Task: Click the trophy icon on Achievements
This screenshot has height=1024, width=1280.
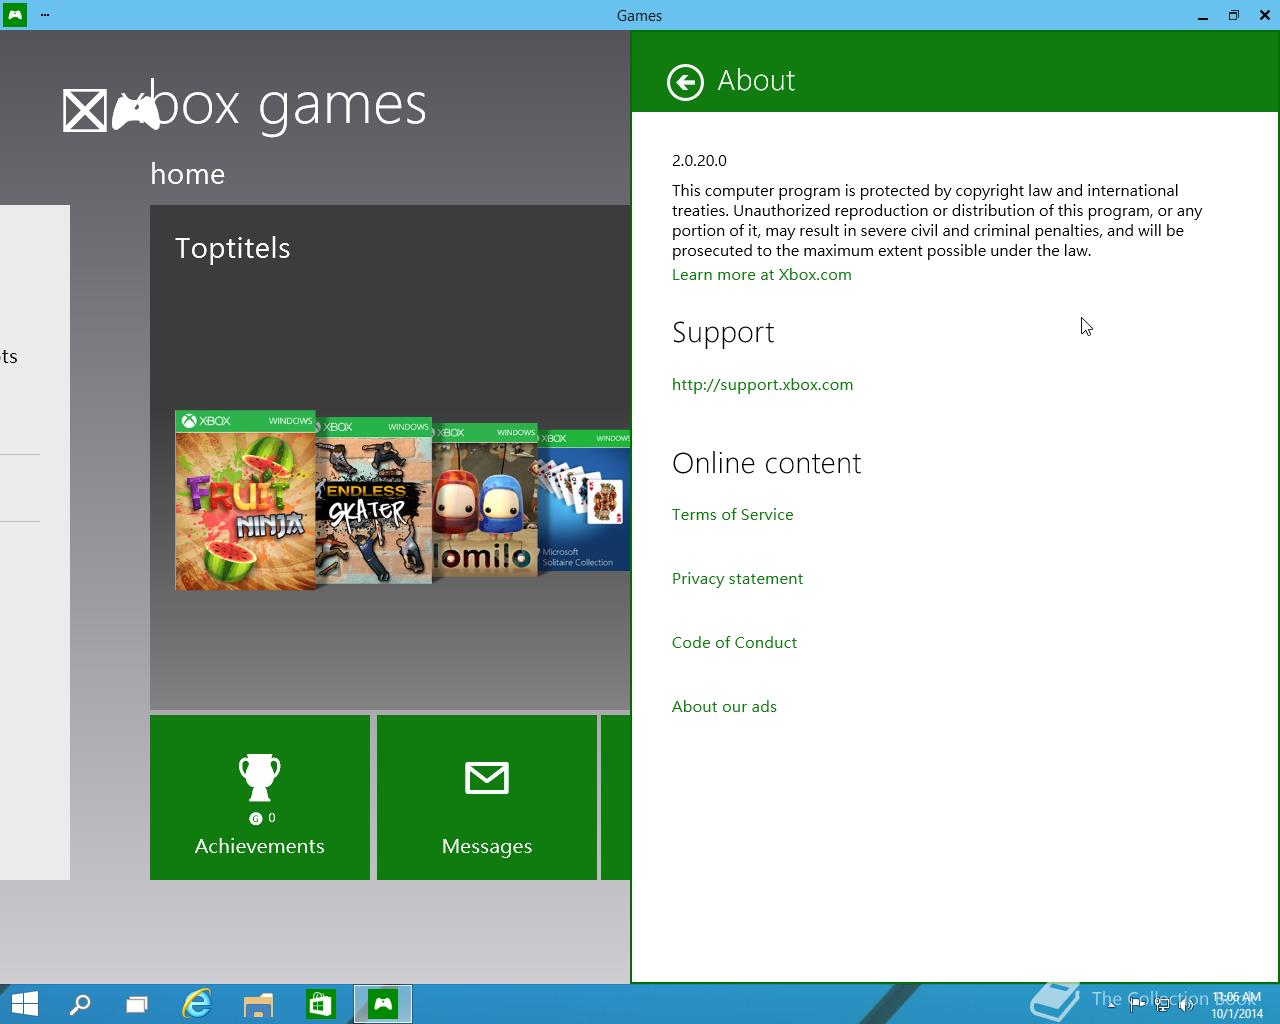Action: [x=259, y=777]
